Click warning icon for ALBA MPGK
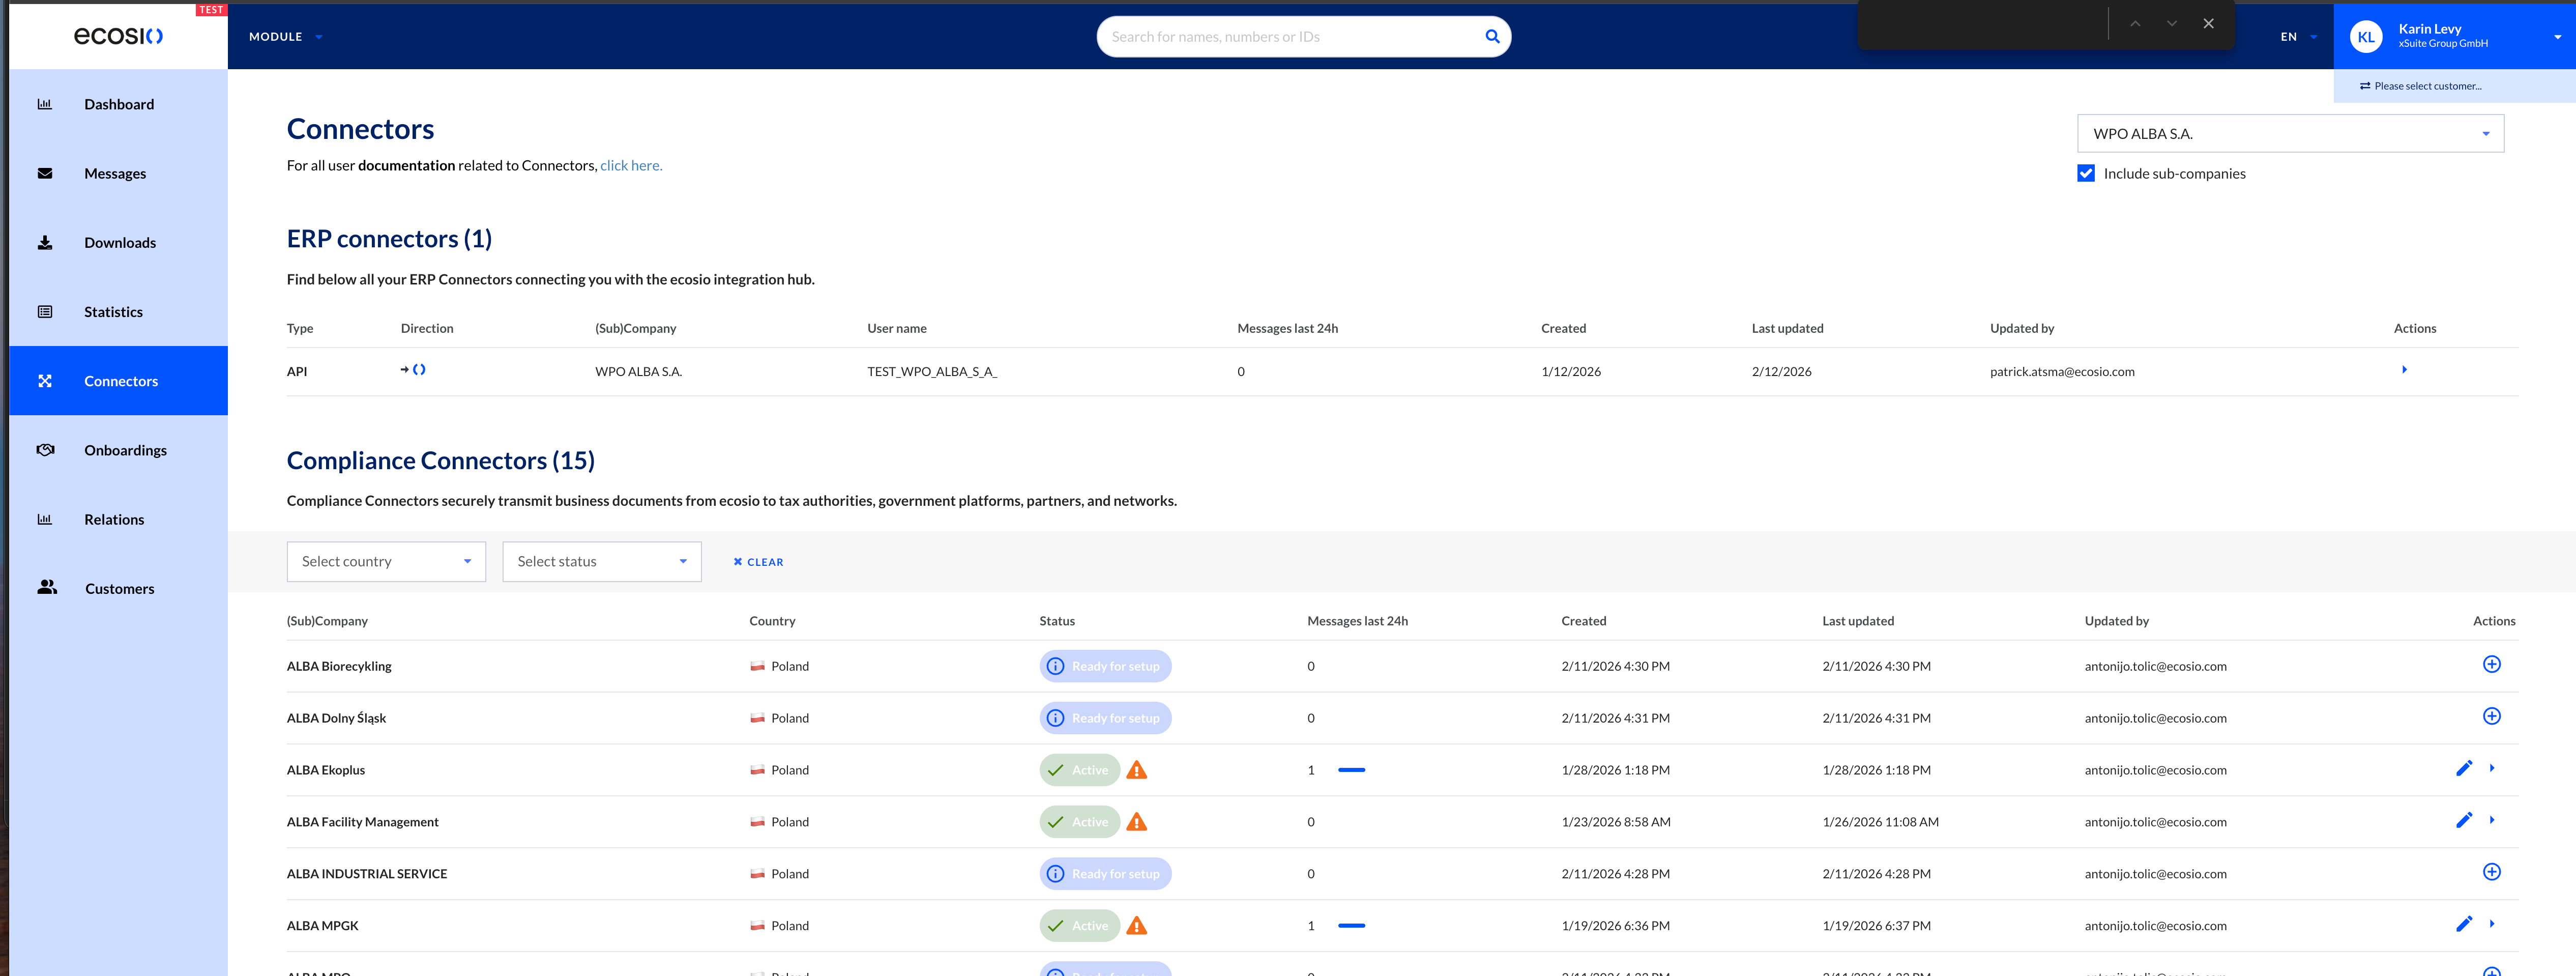Screen dimensions: 2576x976 pos(1137,926)
